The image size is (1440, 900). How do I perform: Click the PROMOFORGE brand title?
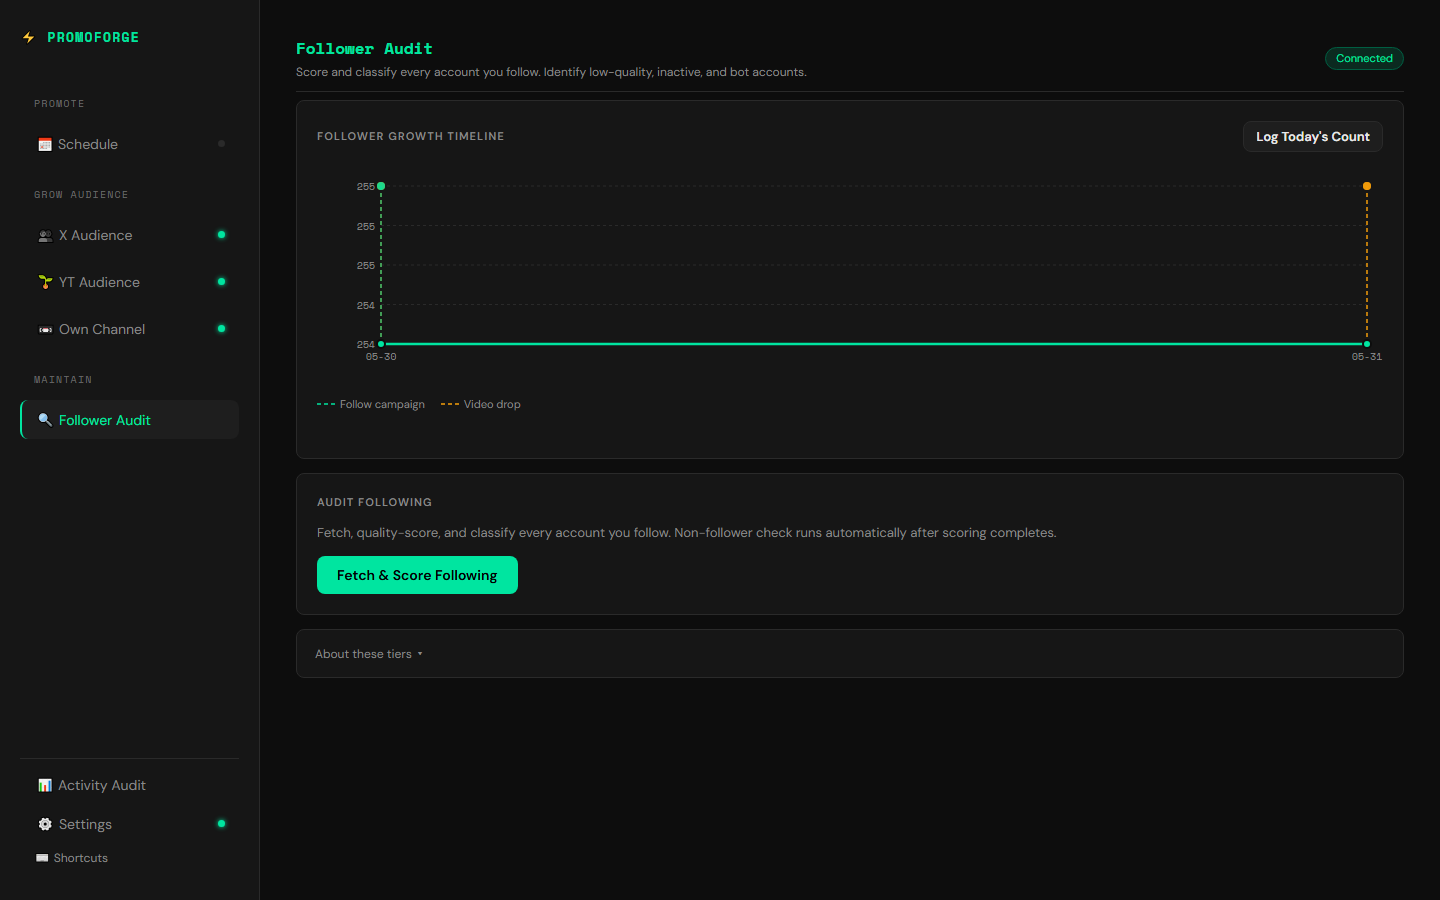pyautogui.click(x=93, y=37)
